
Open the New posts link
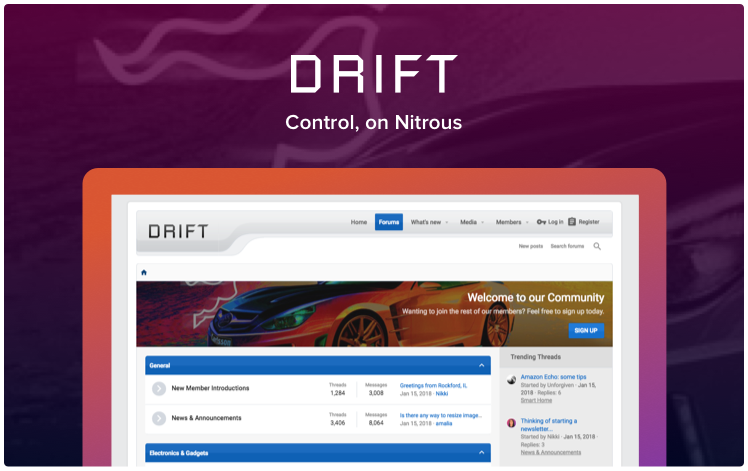coord(531,246)
